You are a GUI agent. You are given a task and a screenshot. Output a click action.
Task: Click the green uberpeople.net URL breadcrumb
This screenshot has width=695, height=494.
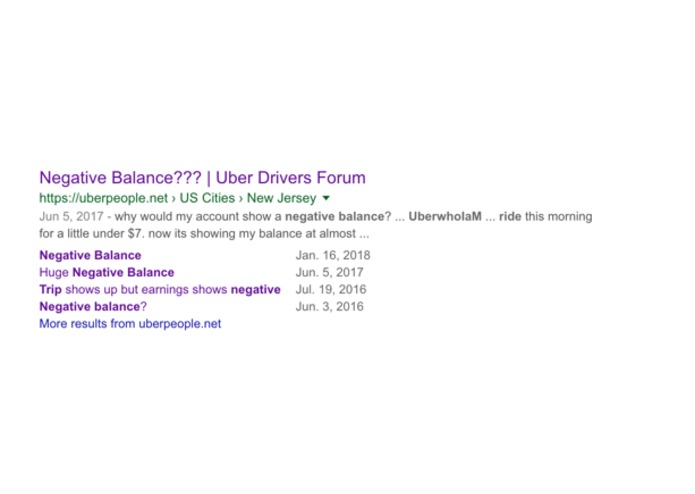(178, 198)
